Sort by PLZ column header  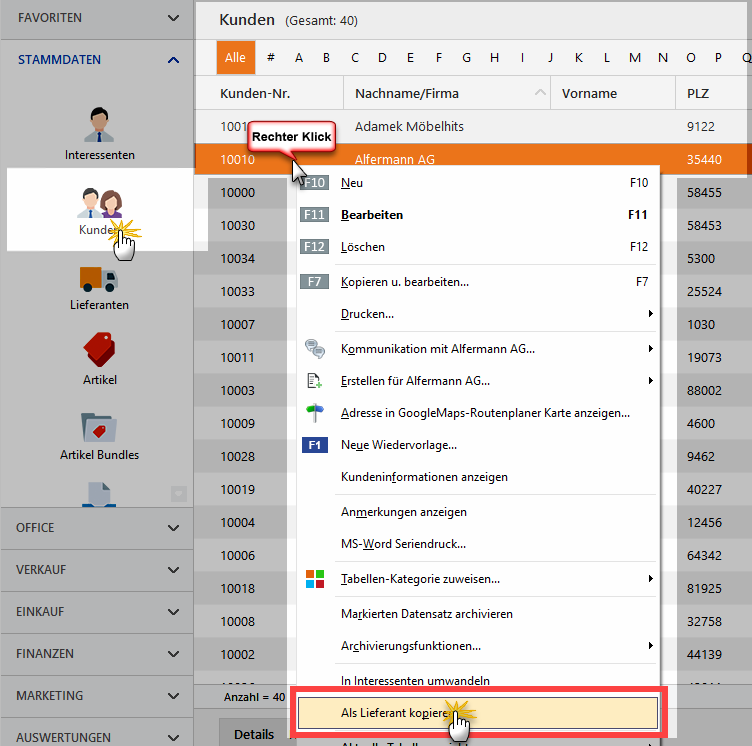click(x=714, y=94)
